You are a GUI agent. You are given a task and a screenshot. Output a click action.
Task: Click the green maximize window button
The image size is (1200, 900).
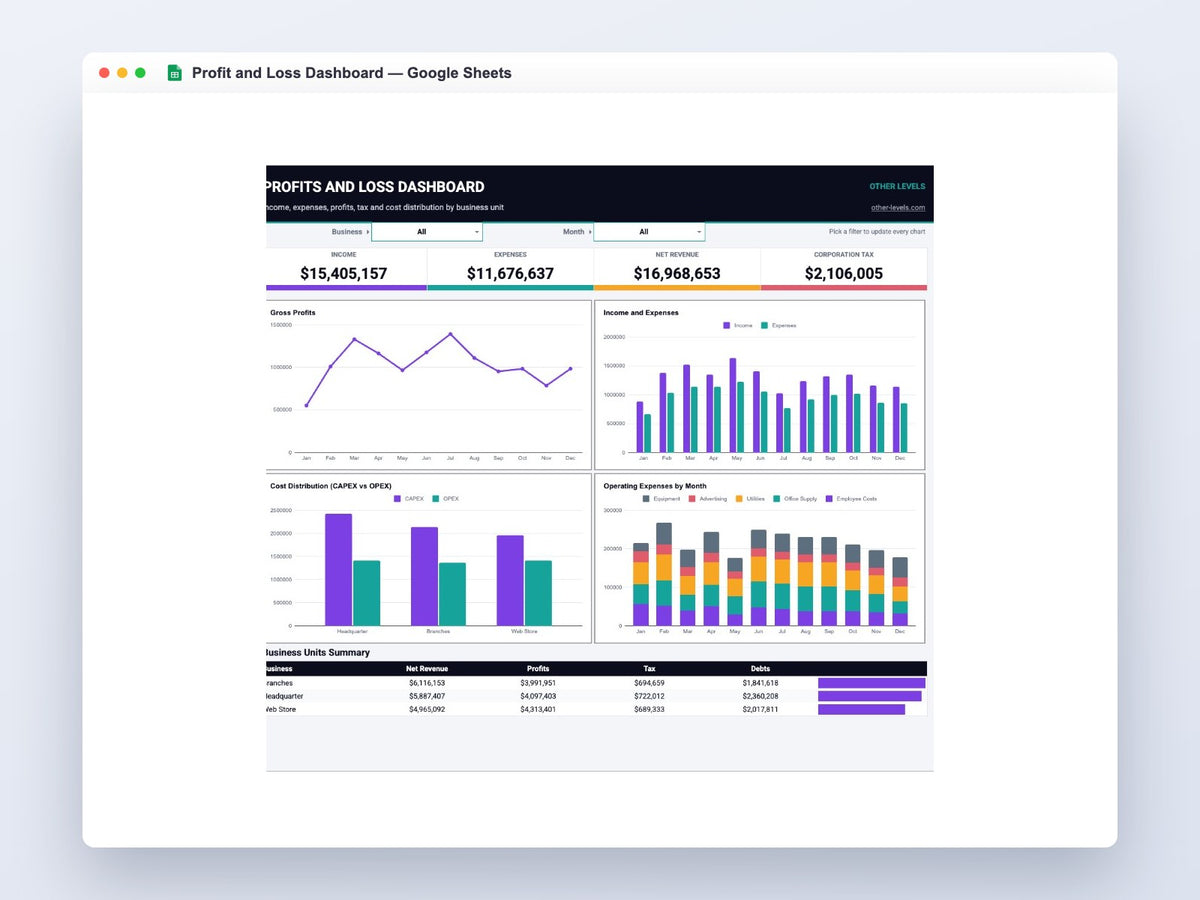pos(141,73)
